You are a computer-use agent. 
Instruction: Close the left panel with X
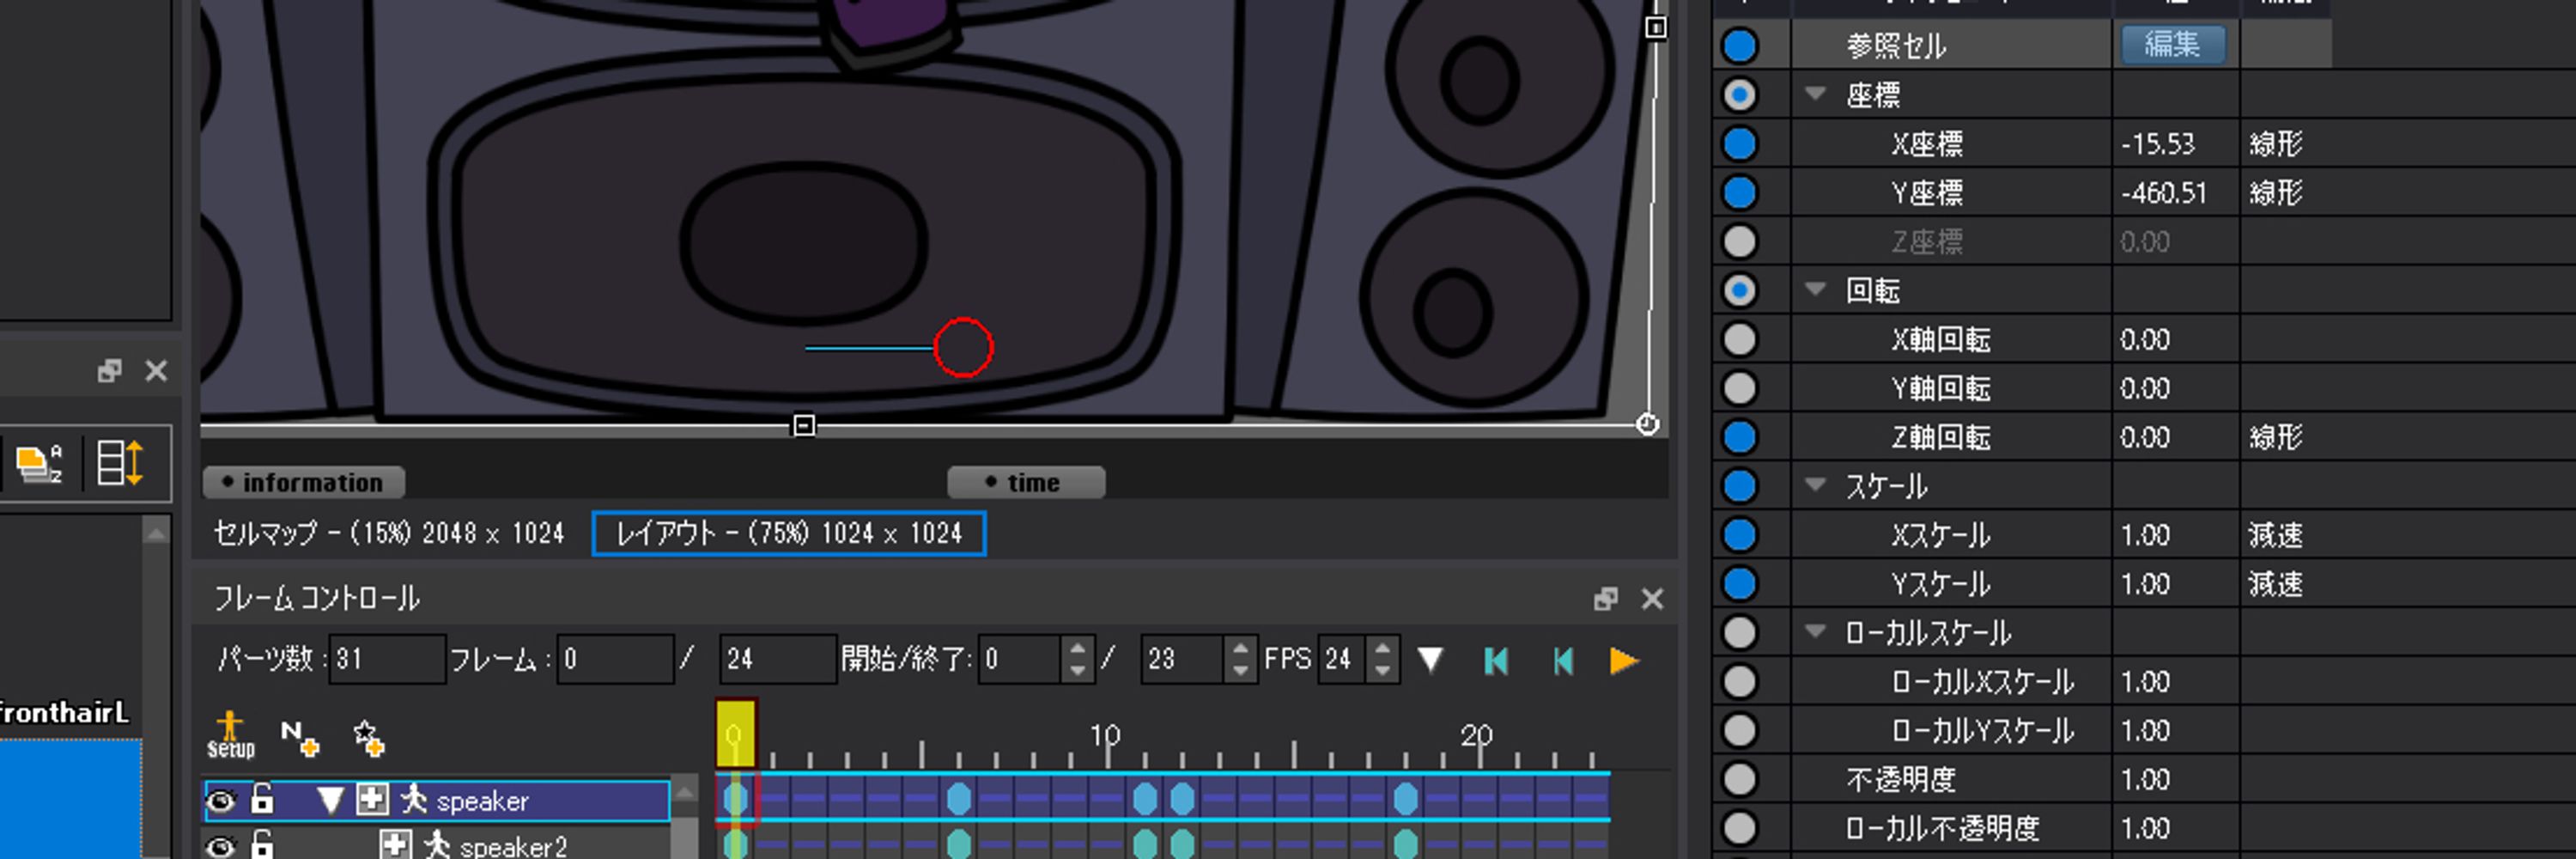click(x=156, y=371)
